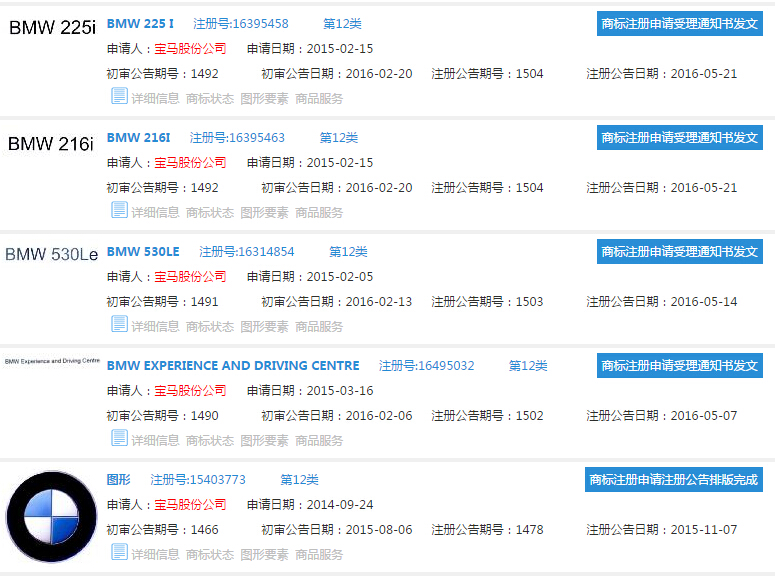Click the document icon in 图形 15403773 row

[x=119, y=552]
